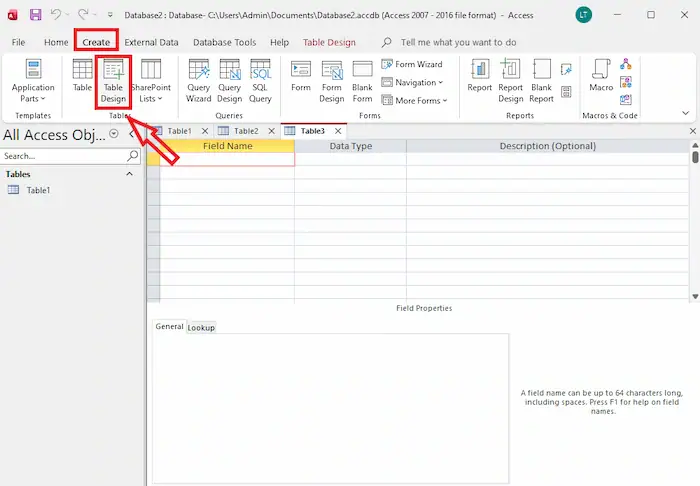Open the External Data ribbon tab
700x486 pixels.
coord(151,43)
